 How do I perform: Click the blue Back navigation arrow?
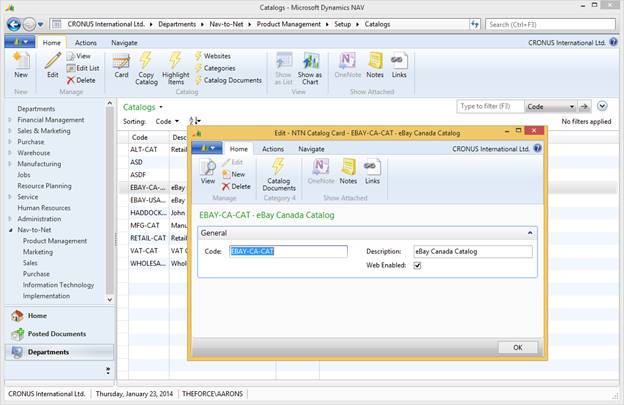coord(14,25)
